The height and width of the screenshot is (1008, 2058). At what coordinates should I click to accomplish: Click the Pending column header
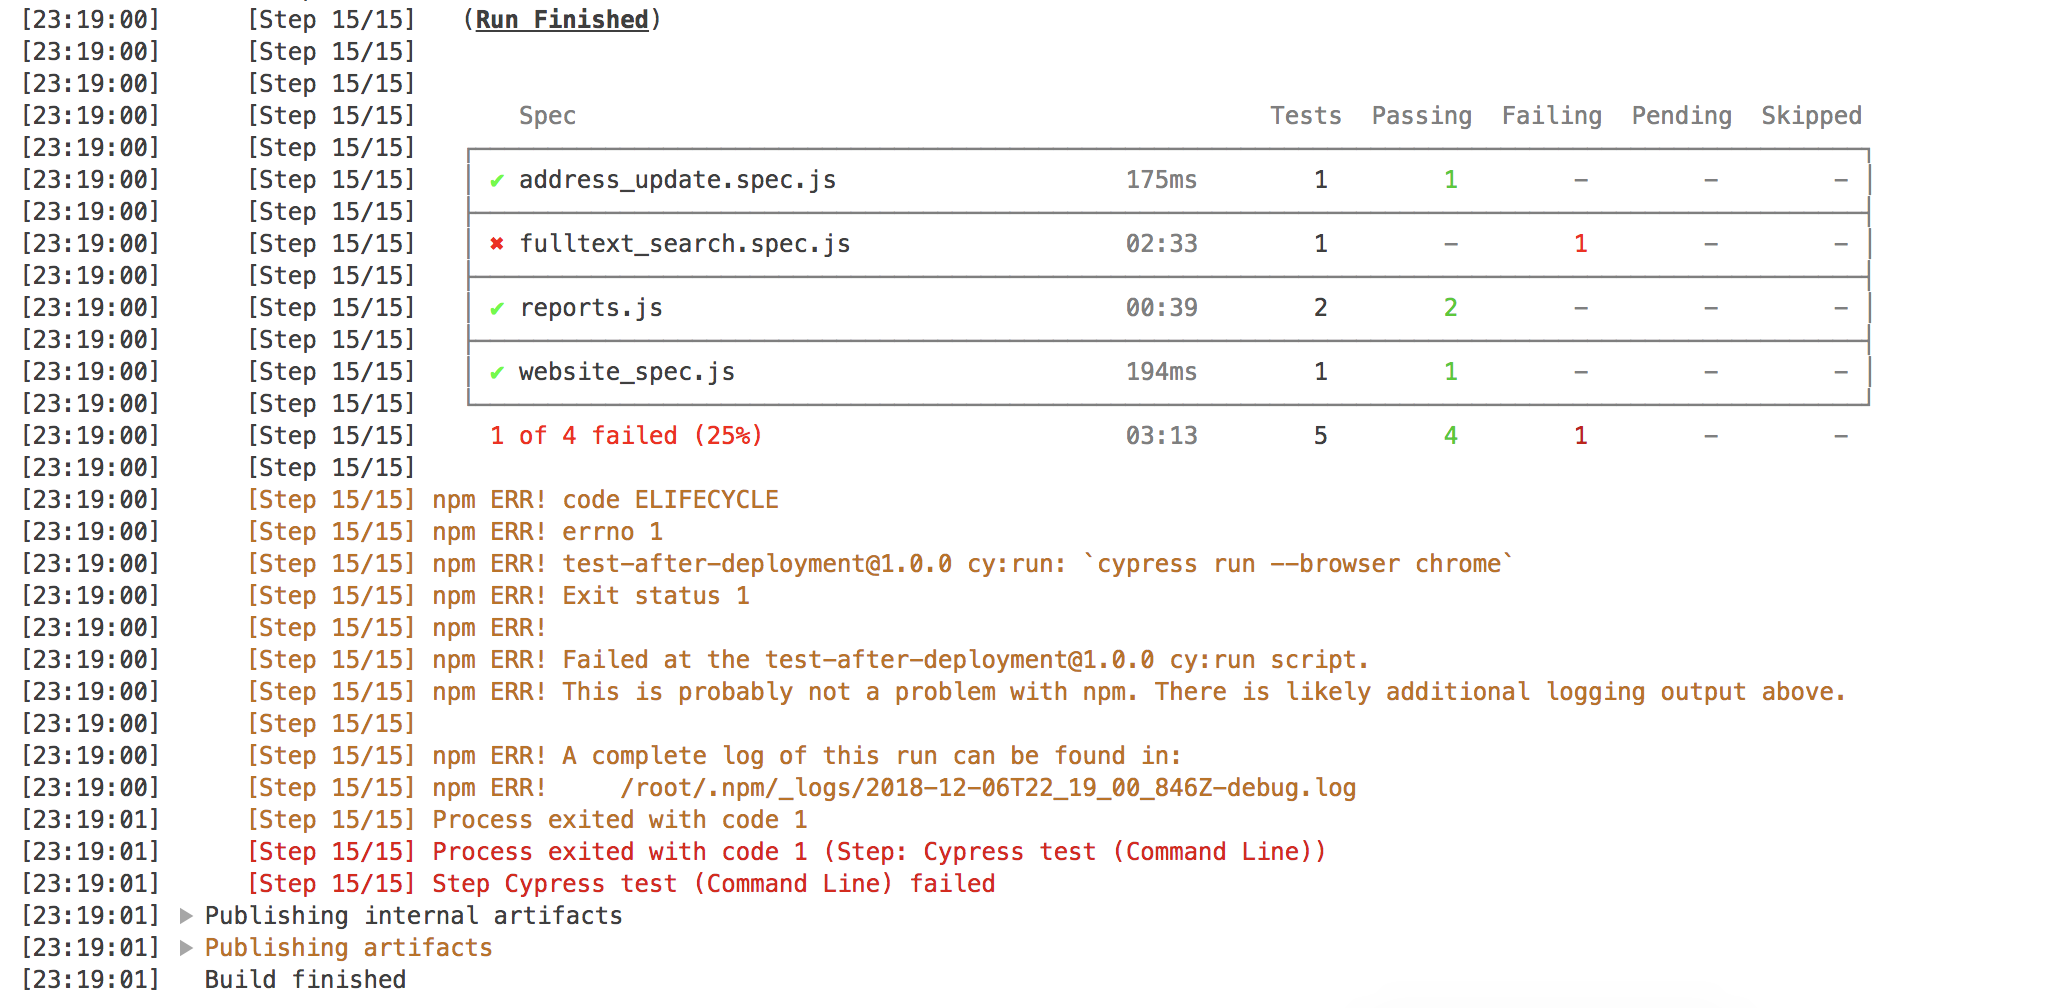(1682, 116)
